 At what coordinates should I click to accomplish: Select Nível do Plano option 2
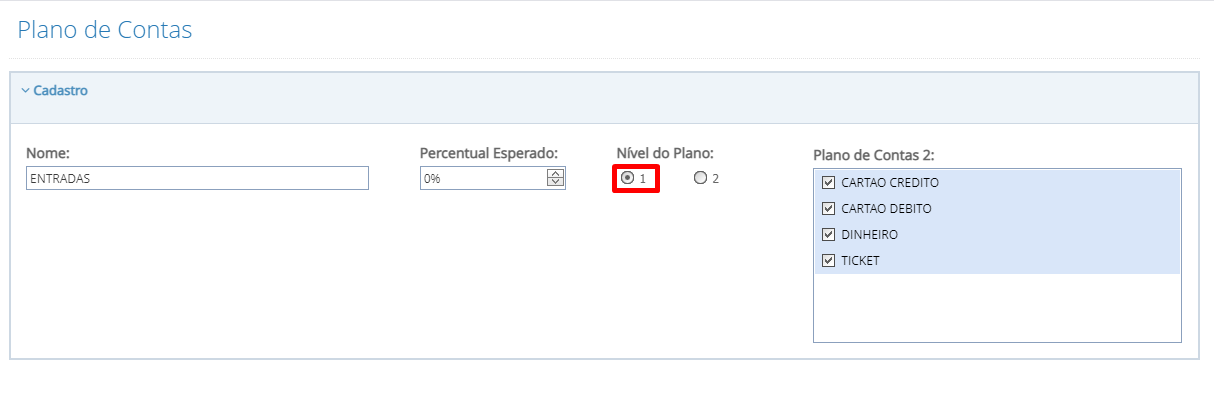click(x=700, y=178)
